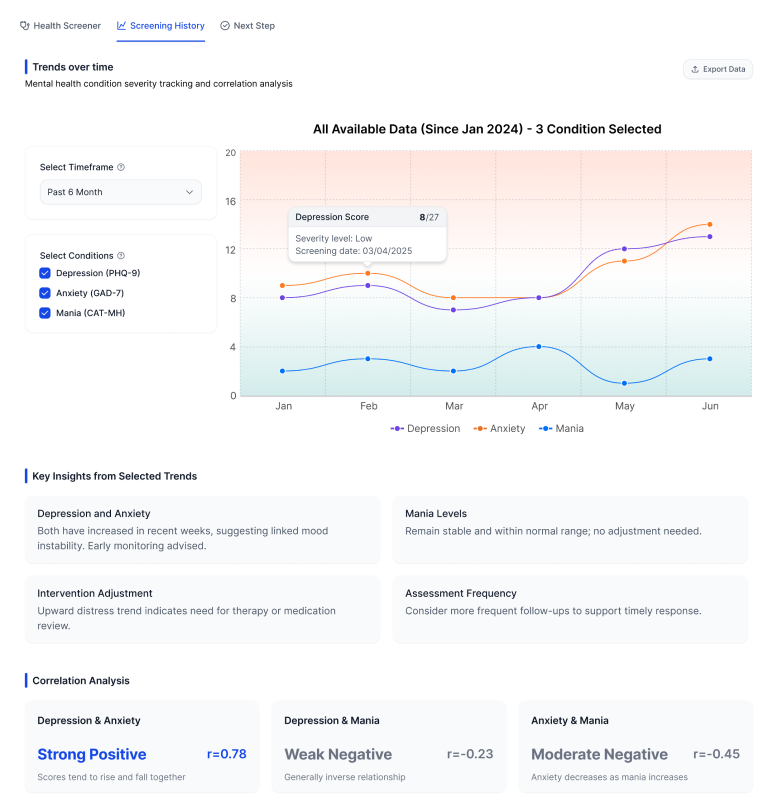
Task: Select the Mania data point for May
Action: tap(624, 383)
